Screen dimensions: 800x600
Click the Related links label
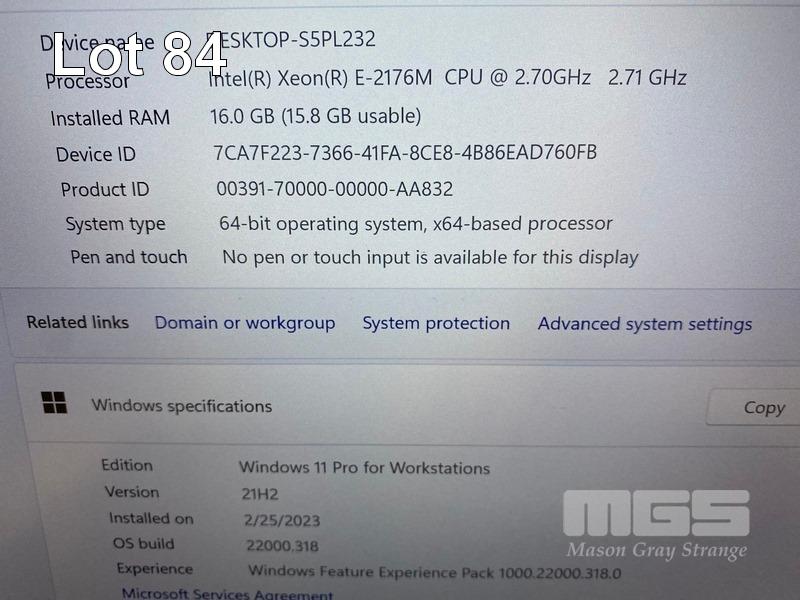78,322
